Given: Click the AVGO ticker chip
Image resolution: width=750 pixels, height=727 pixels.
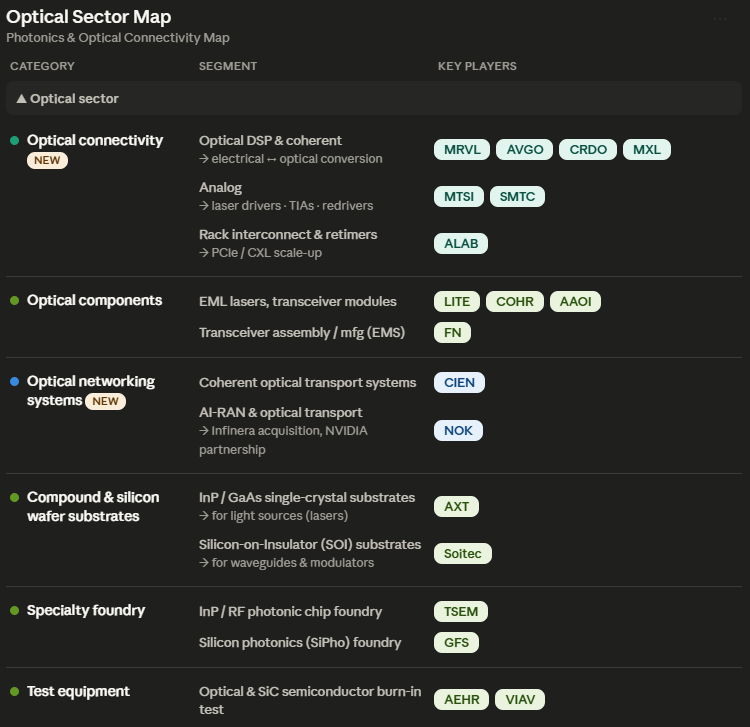Looking at the screenshot, I should [525, 150].
